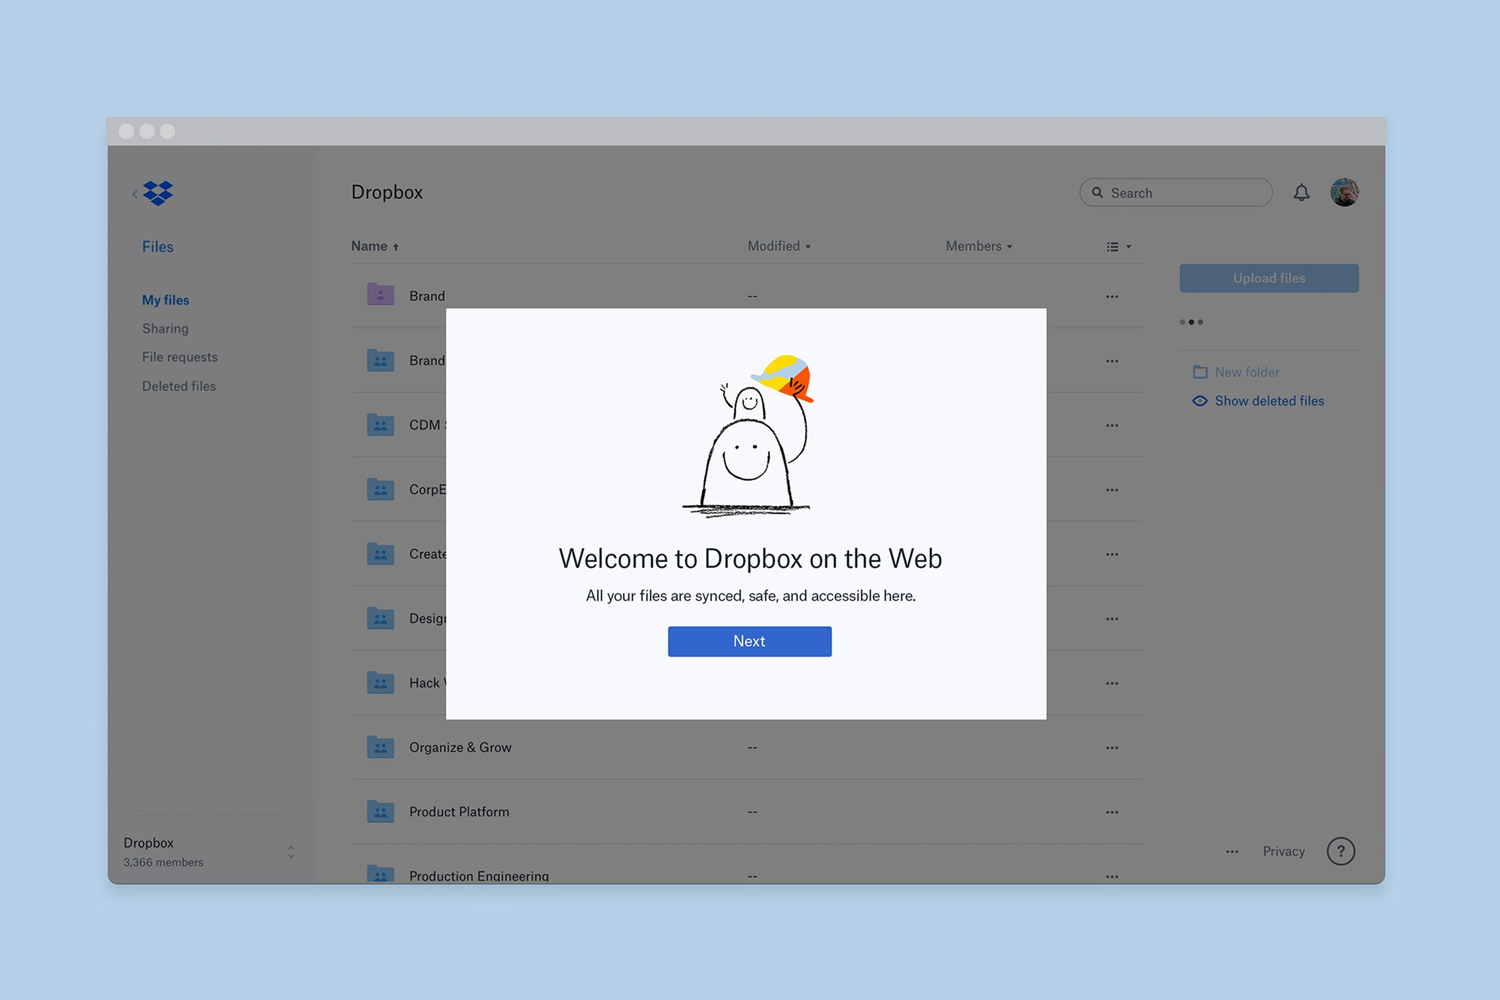This screenshot has width=1500, height=1000.
Task: Open the Modified column dropdown
Action: [779, 246]
